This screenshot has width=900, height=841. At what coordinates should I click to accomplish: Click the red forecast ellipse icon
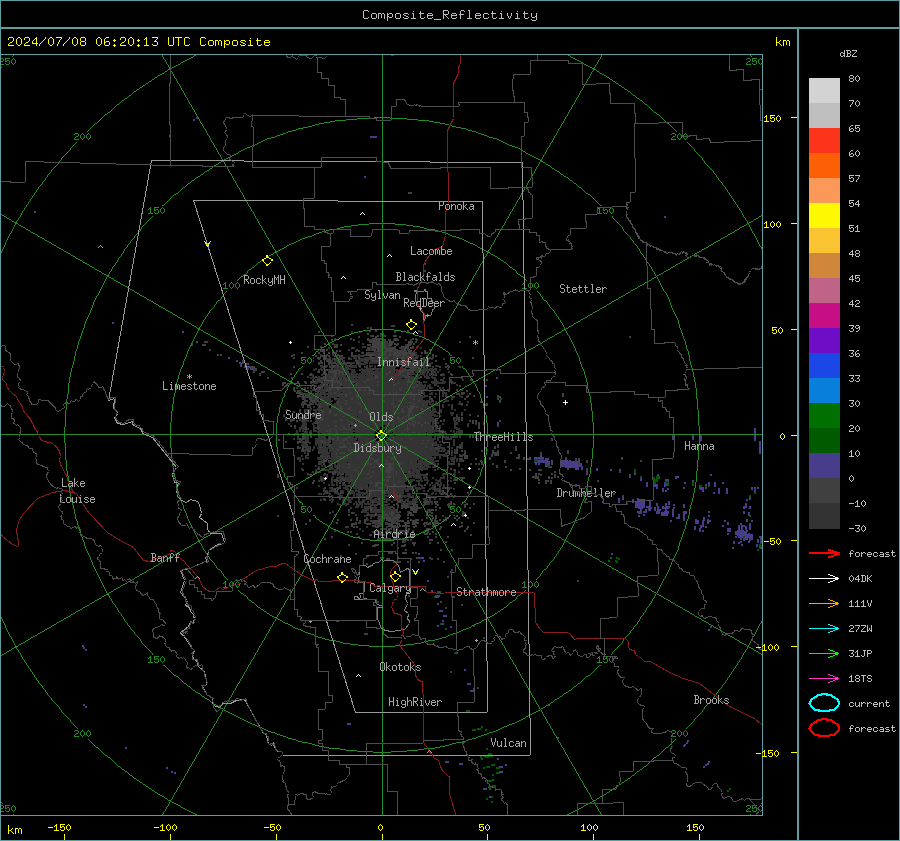click(824, 728)
